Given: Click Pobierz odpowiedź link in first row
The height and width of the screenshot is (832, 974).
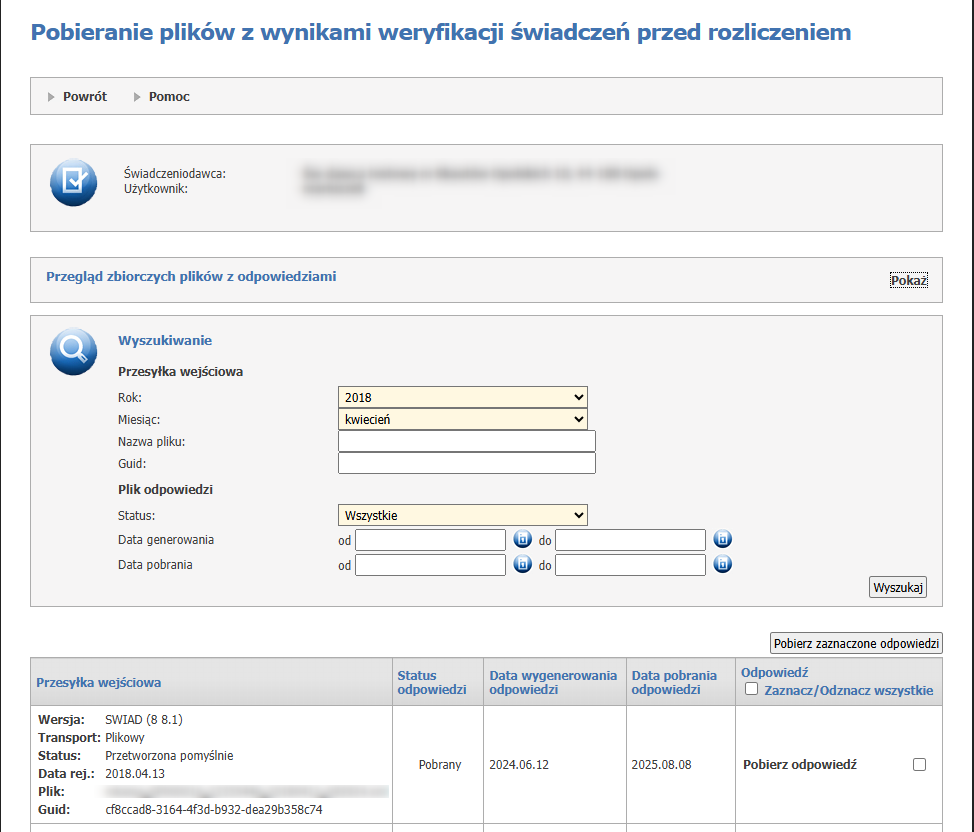Looking at the screenshot, I should click(800, 765).
